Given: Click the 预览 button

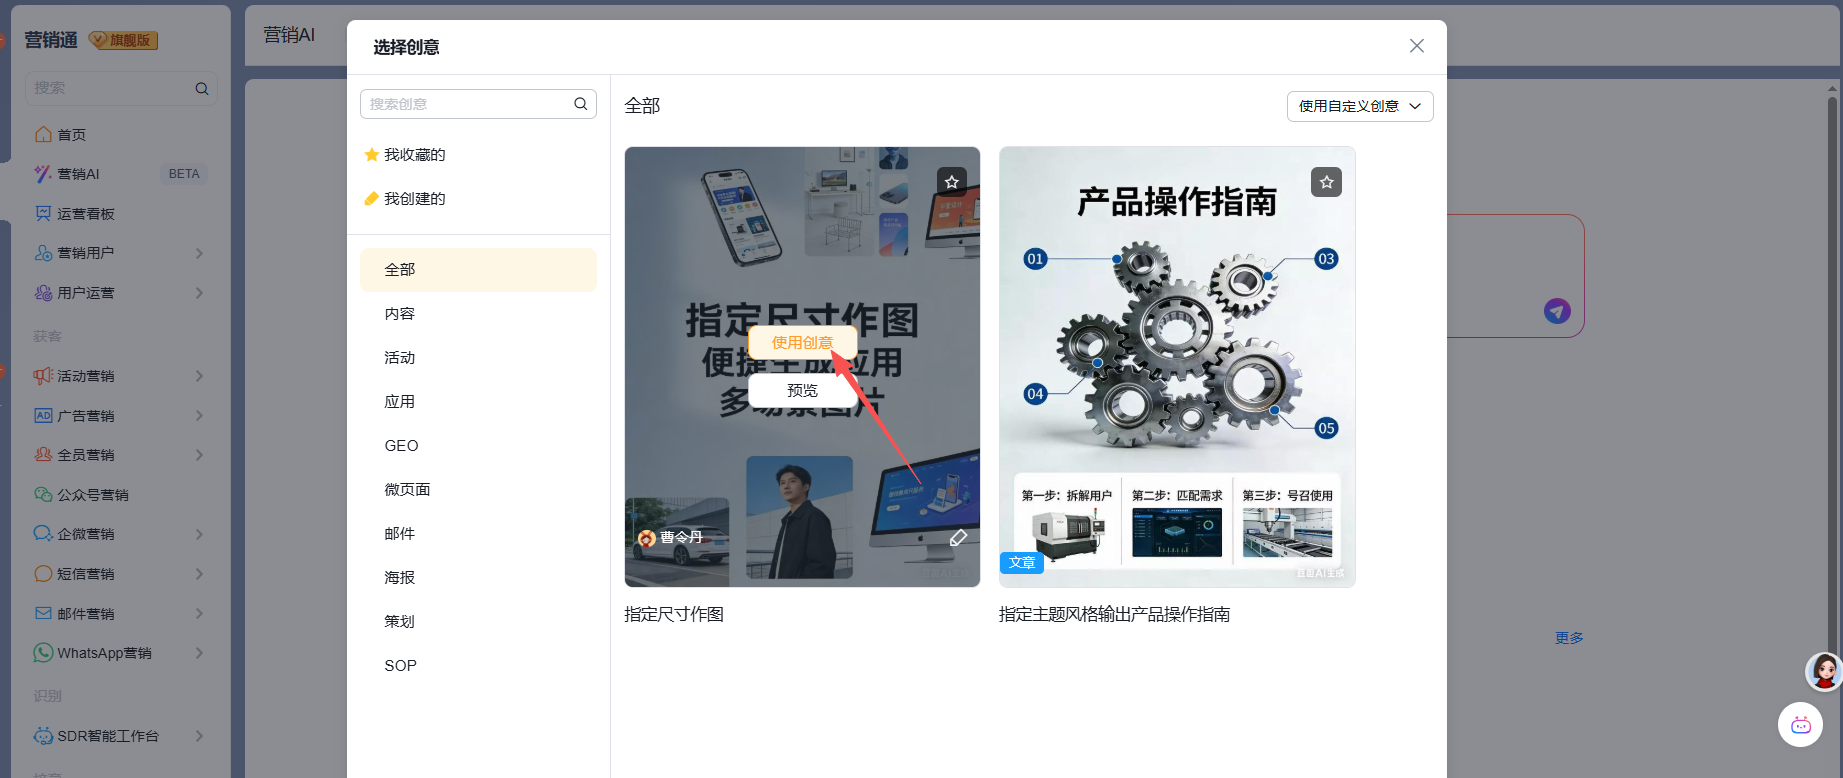Looking at the screenshot, I should point(802,391).
